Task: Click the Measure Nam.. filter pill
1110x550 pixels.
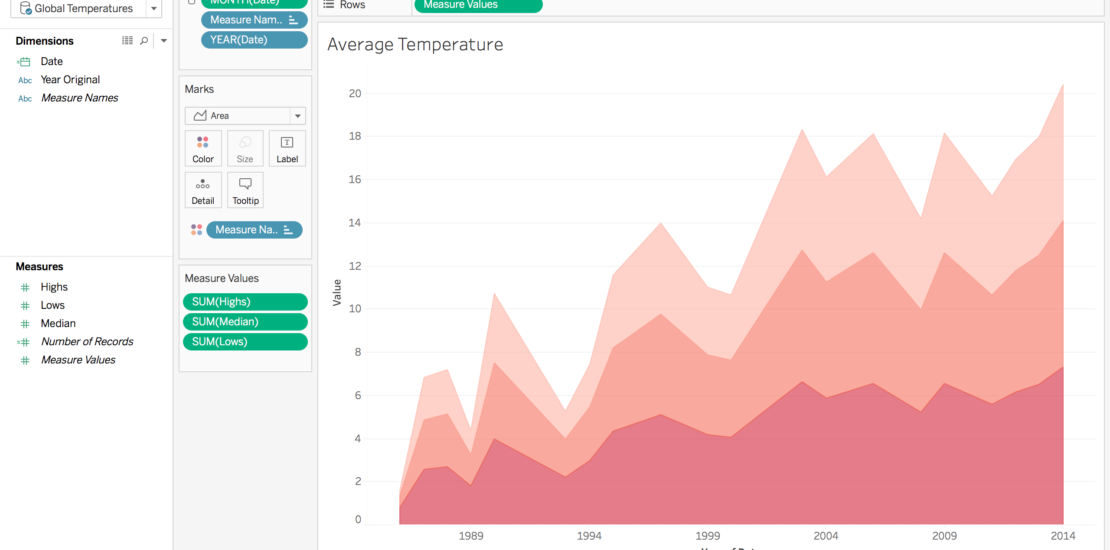Action: point(254,20)
